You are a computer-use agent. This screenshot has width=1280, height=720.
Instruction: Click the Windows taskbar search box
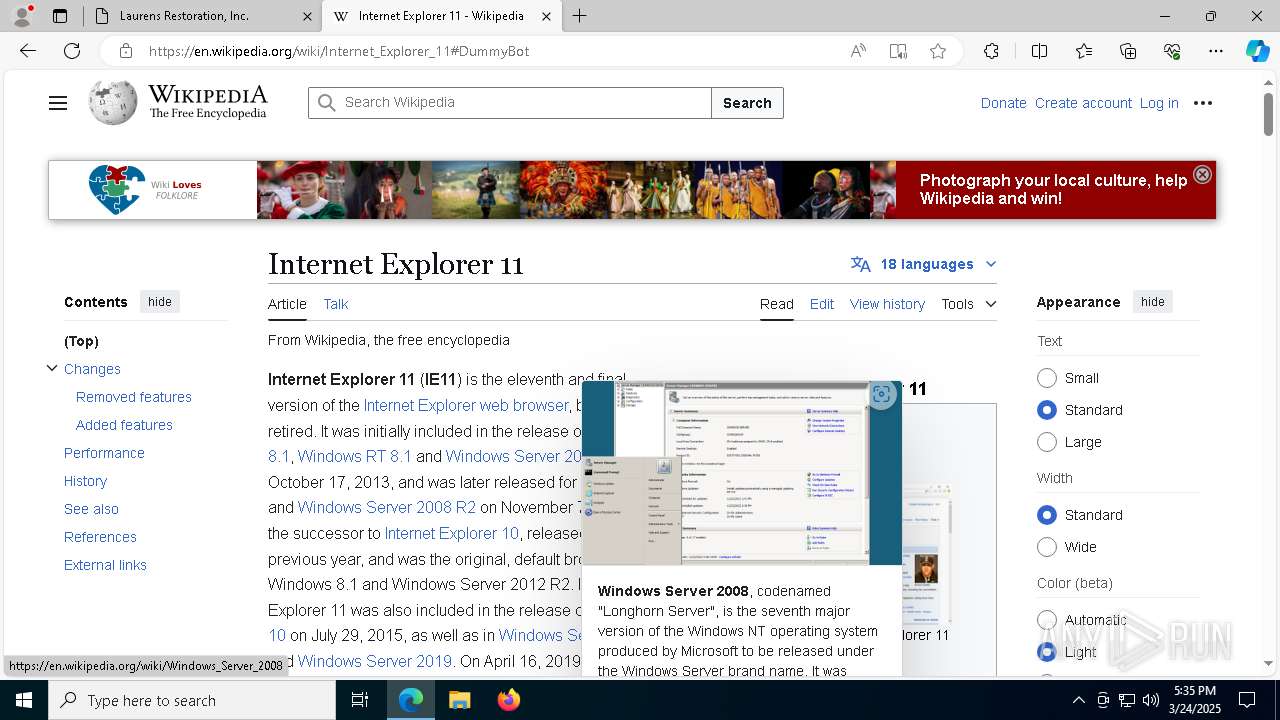point(192,700)
